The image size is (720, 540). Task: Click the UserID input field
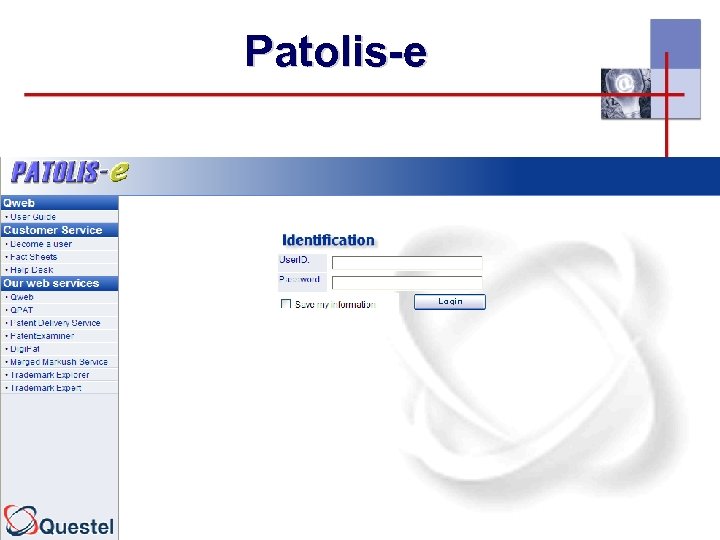click(407, 263)
